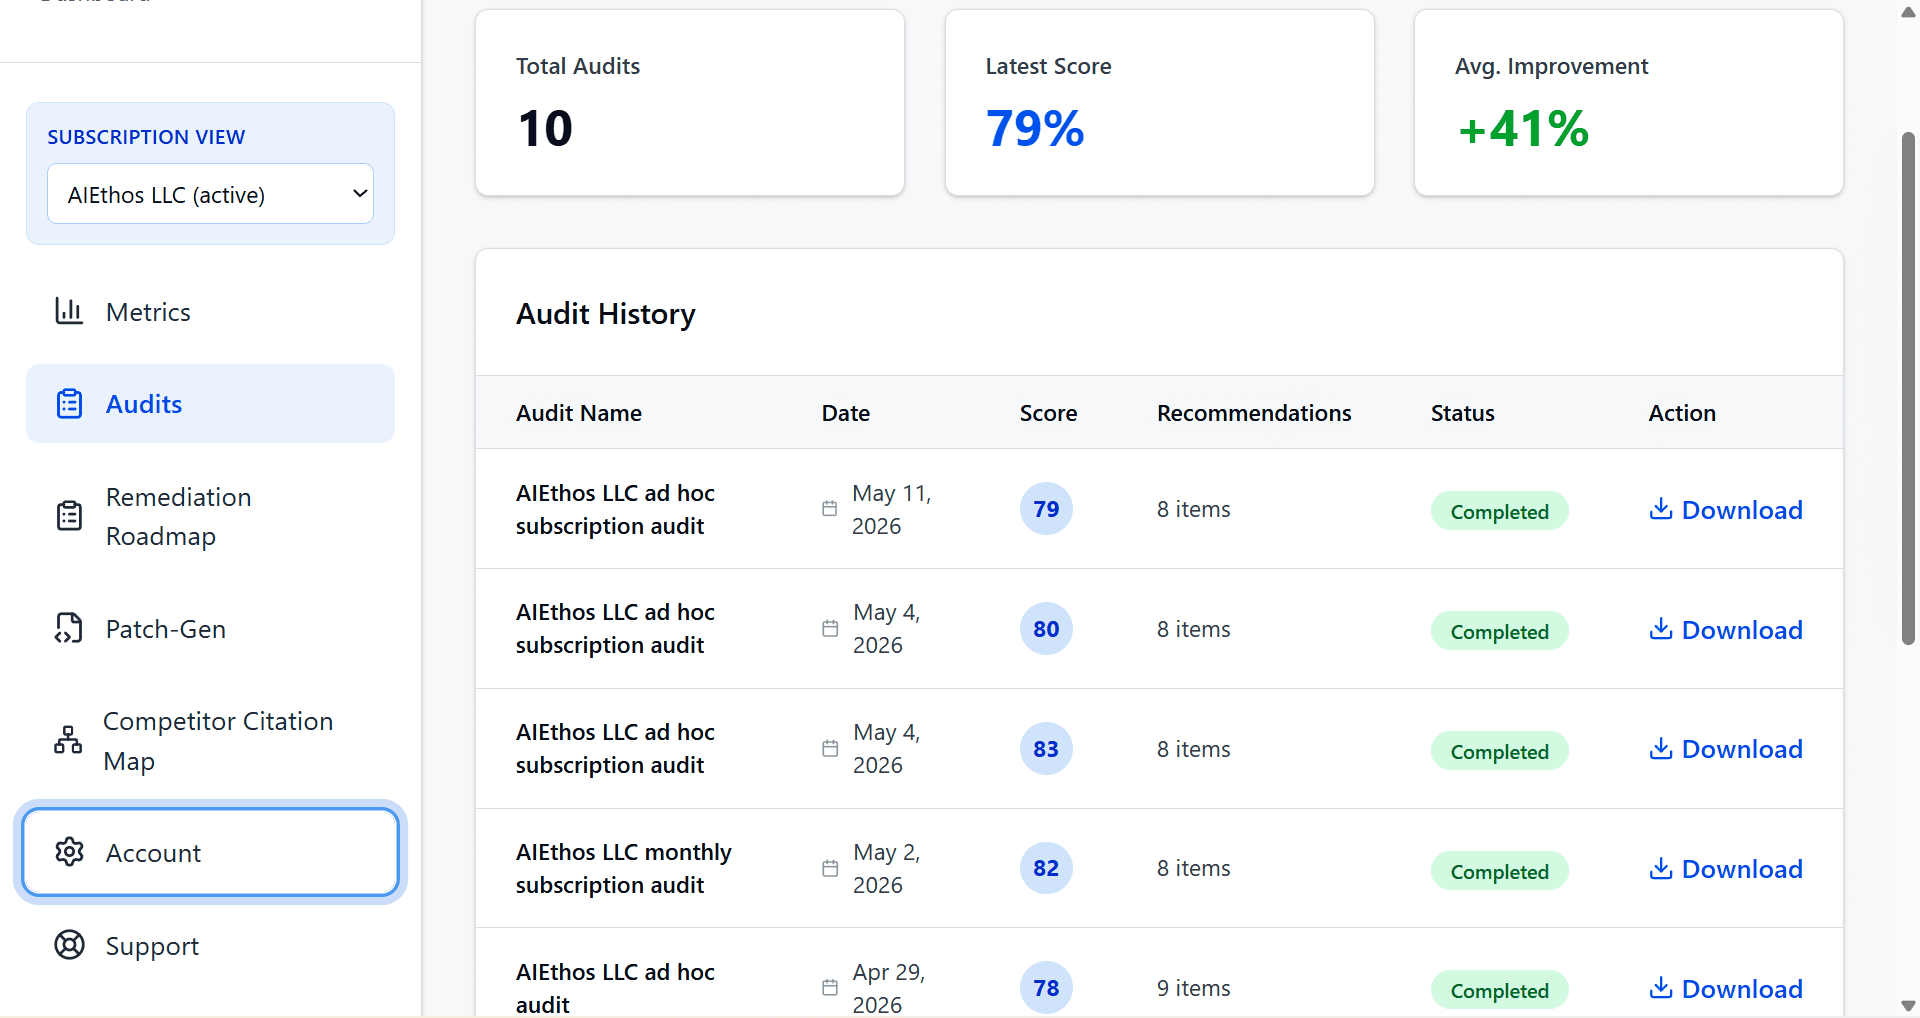Click the Metrics bar chart icon
The width and height of the screenshot is (1920, 1018).
click(x=69, y=311)
